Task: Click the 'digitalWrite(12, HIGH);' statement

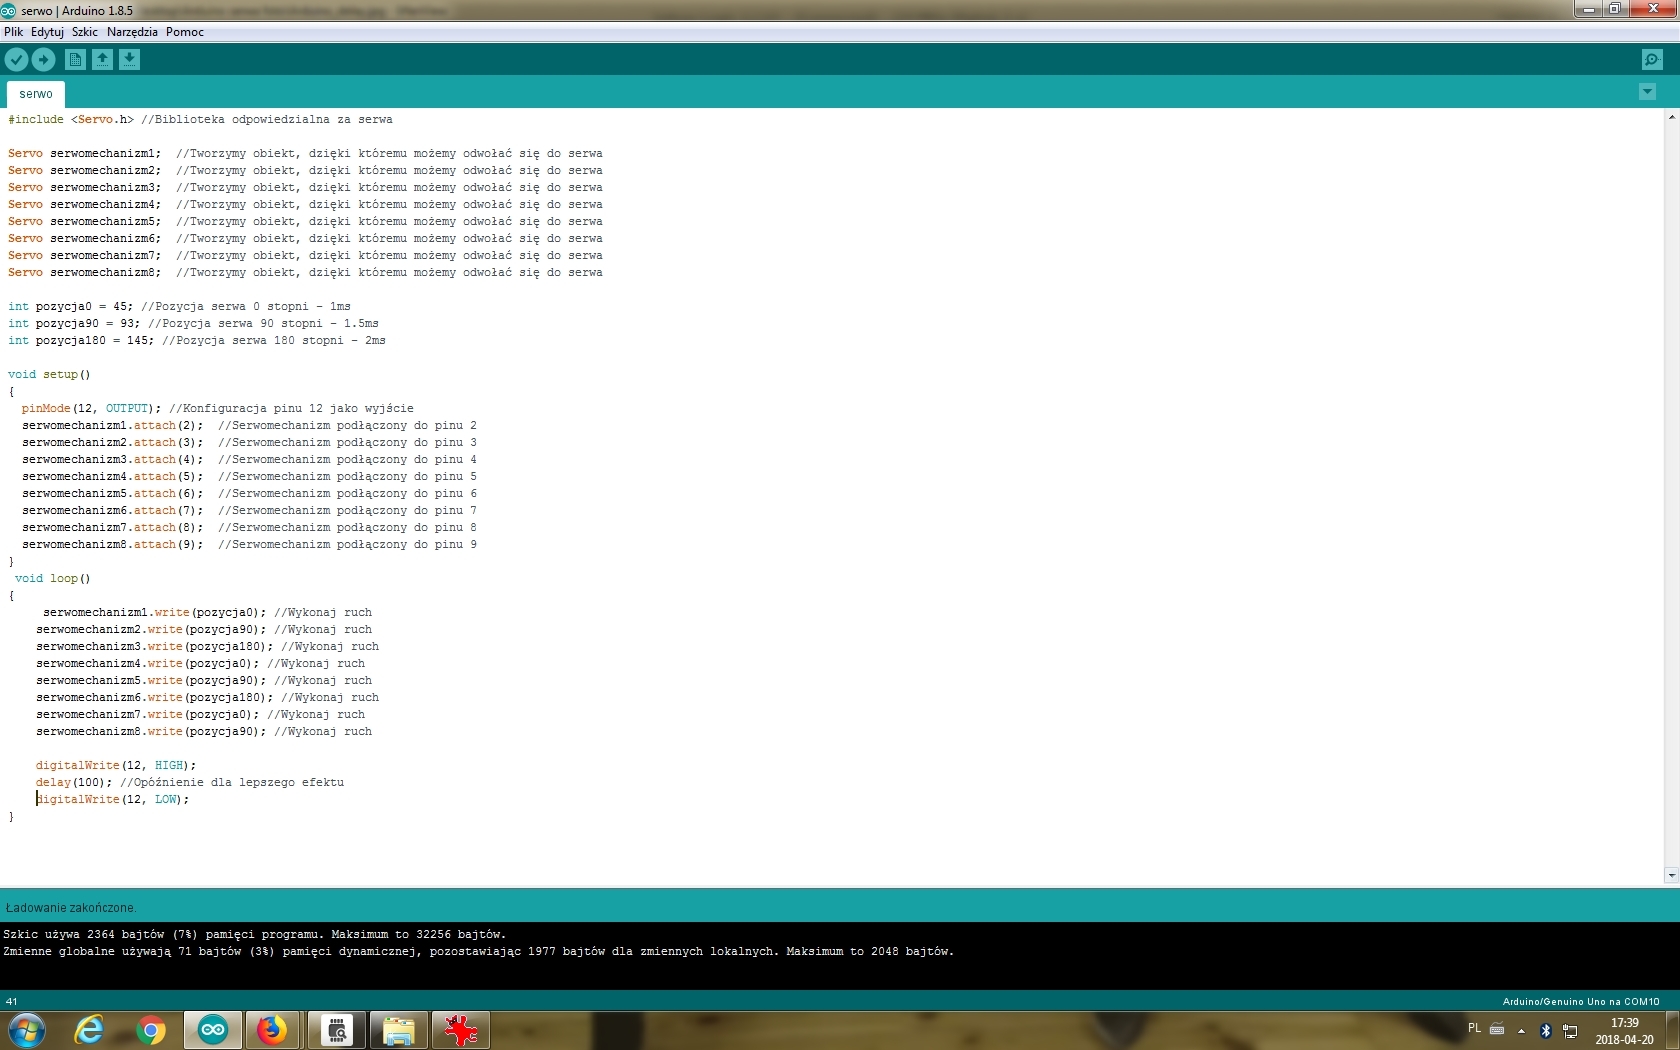Action: (x=116, y=766)
